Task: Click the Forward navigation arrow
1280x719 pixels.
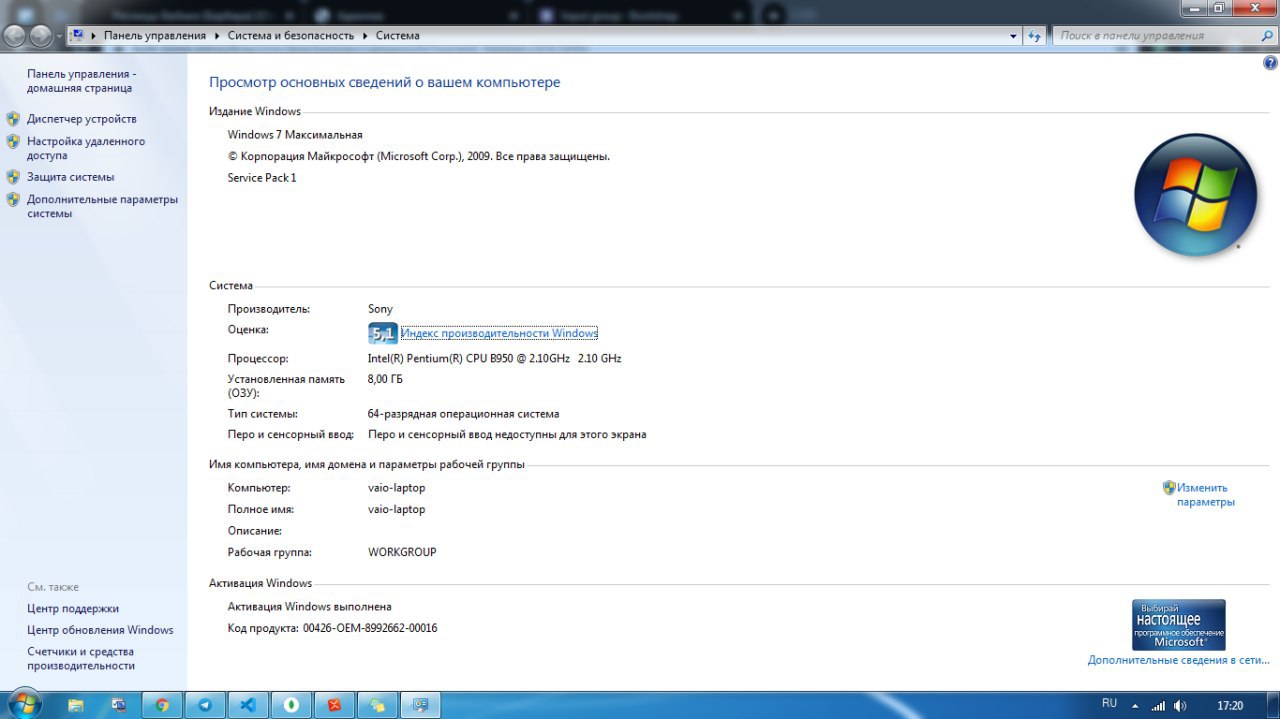Action: [x=40, y=36]
